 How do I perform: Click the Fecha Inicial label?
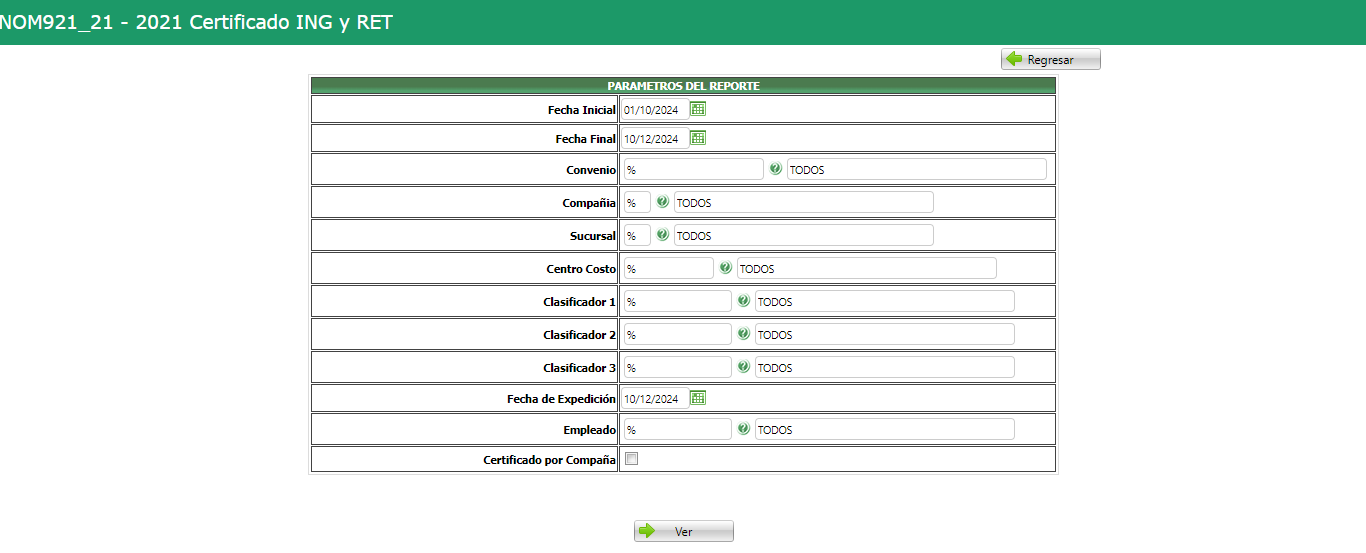(x=582, y=110)
